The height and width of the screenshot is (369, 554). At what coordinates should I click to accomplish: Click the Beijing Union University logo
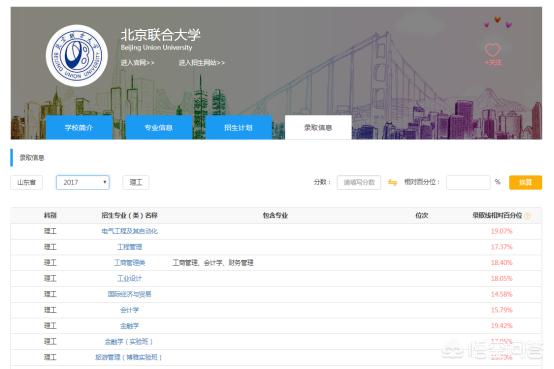click(x=77, y=55)
